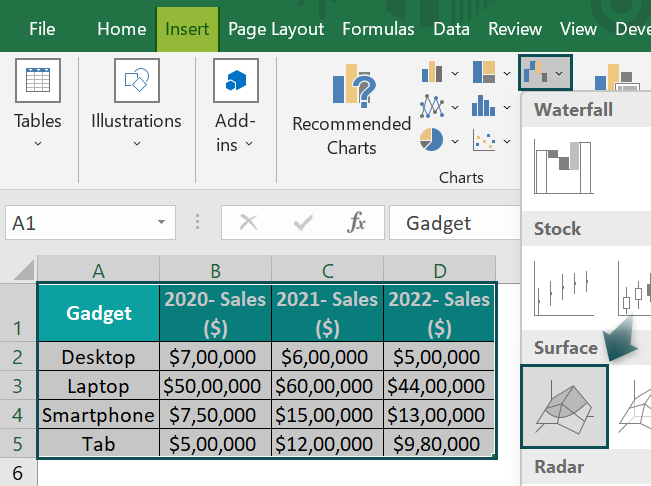Click the 2020- Sales ($) header cell
The image size is (651, 486).
point(215,313)
